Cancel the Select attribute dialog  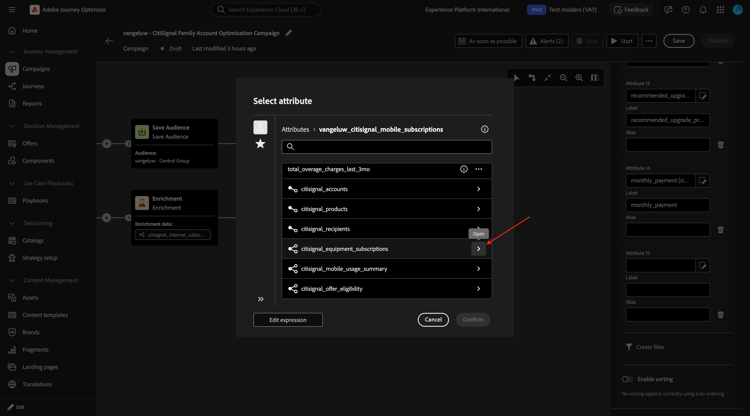pos(433,320)
